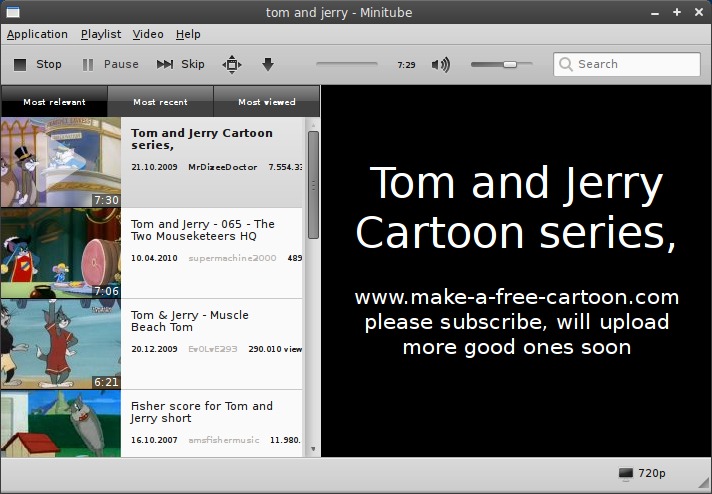
Task: Click the date 20.12.2009
Action: [x=154, y=349]
